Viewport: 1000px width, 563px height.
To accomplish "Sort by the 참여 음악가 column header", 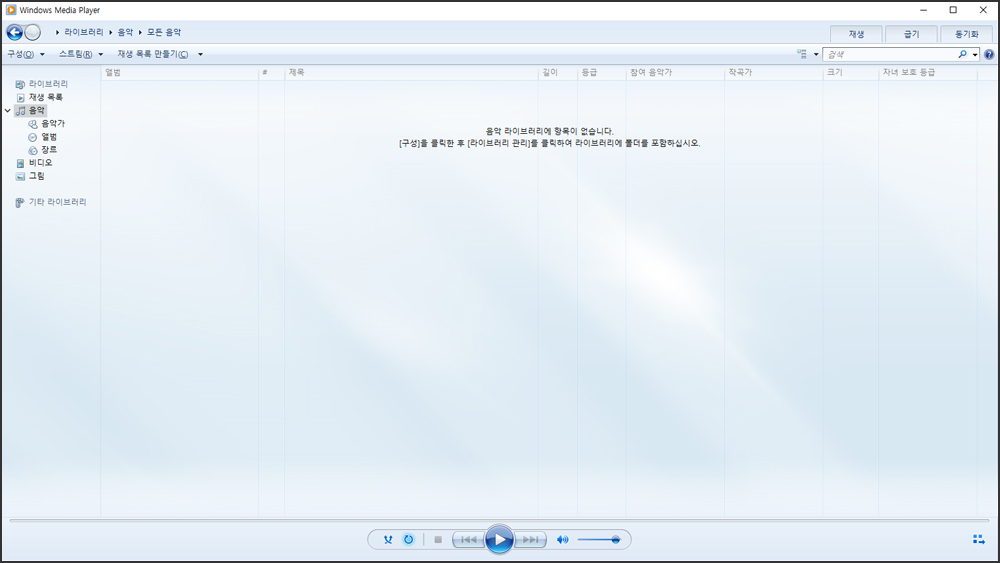I will click(x=675, y=73).
